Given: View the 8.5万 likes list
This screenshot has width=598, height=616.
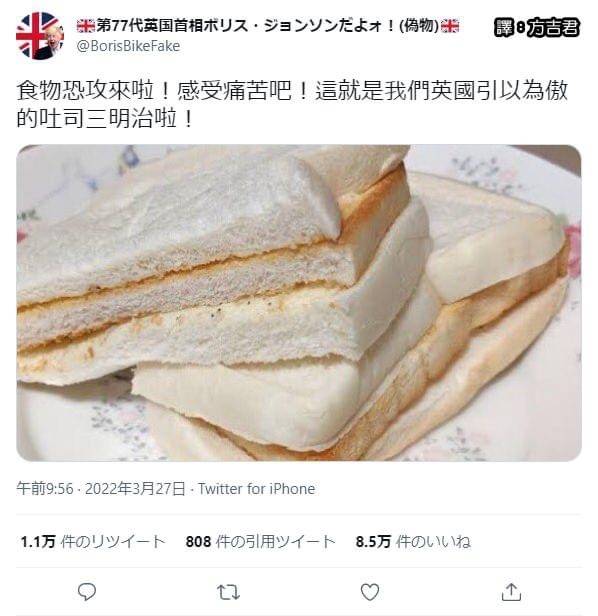Looking at the screenshot, I should click(413, 541).
